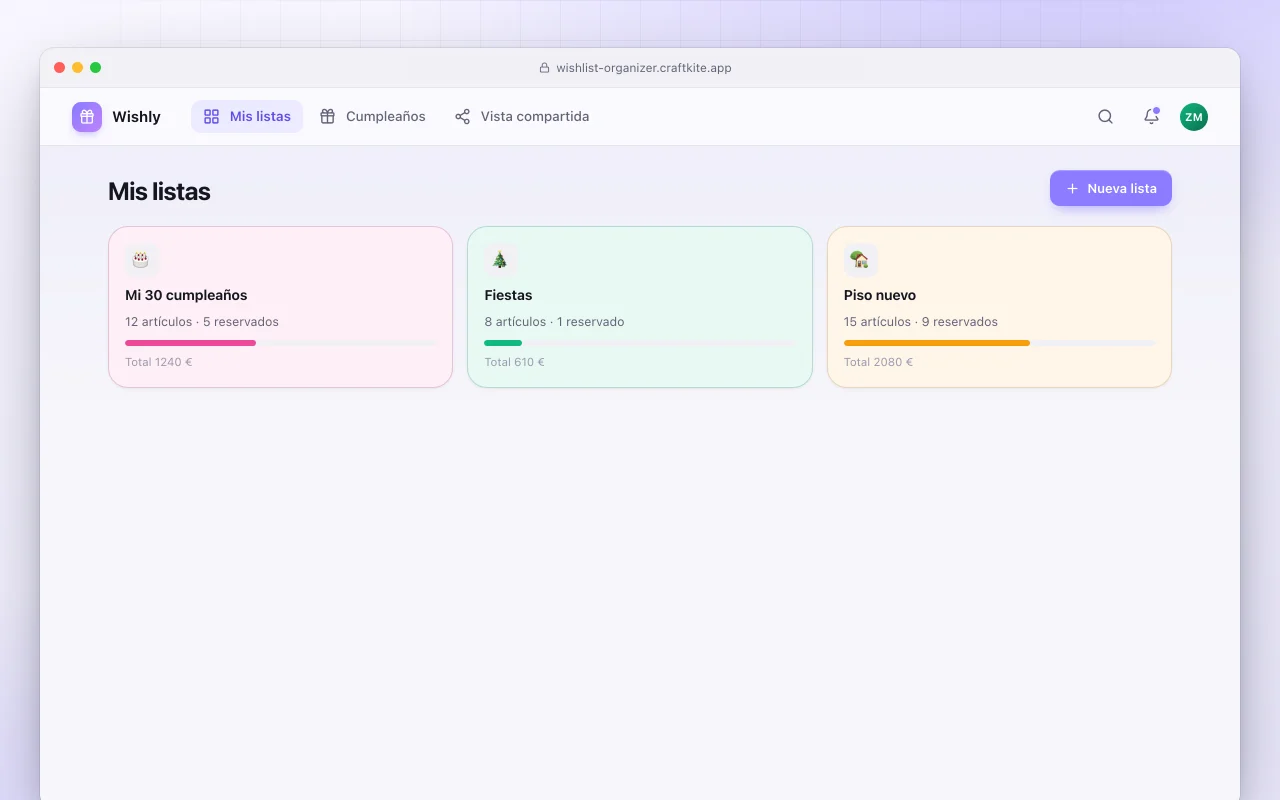Click the house icon on Piso nuevo
The height and width of the screenshot is (800, 1280).
[860, 260]
